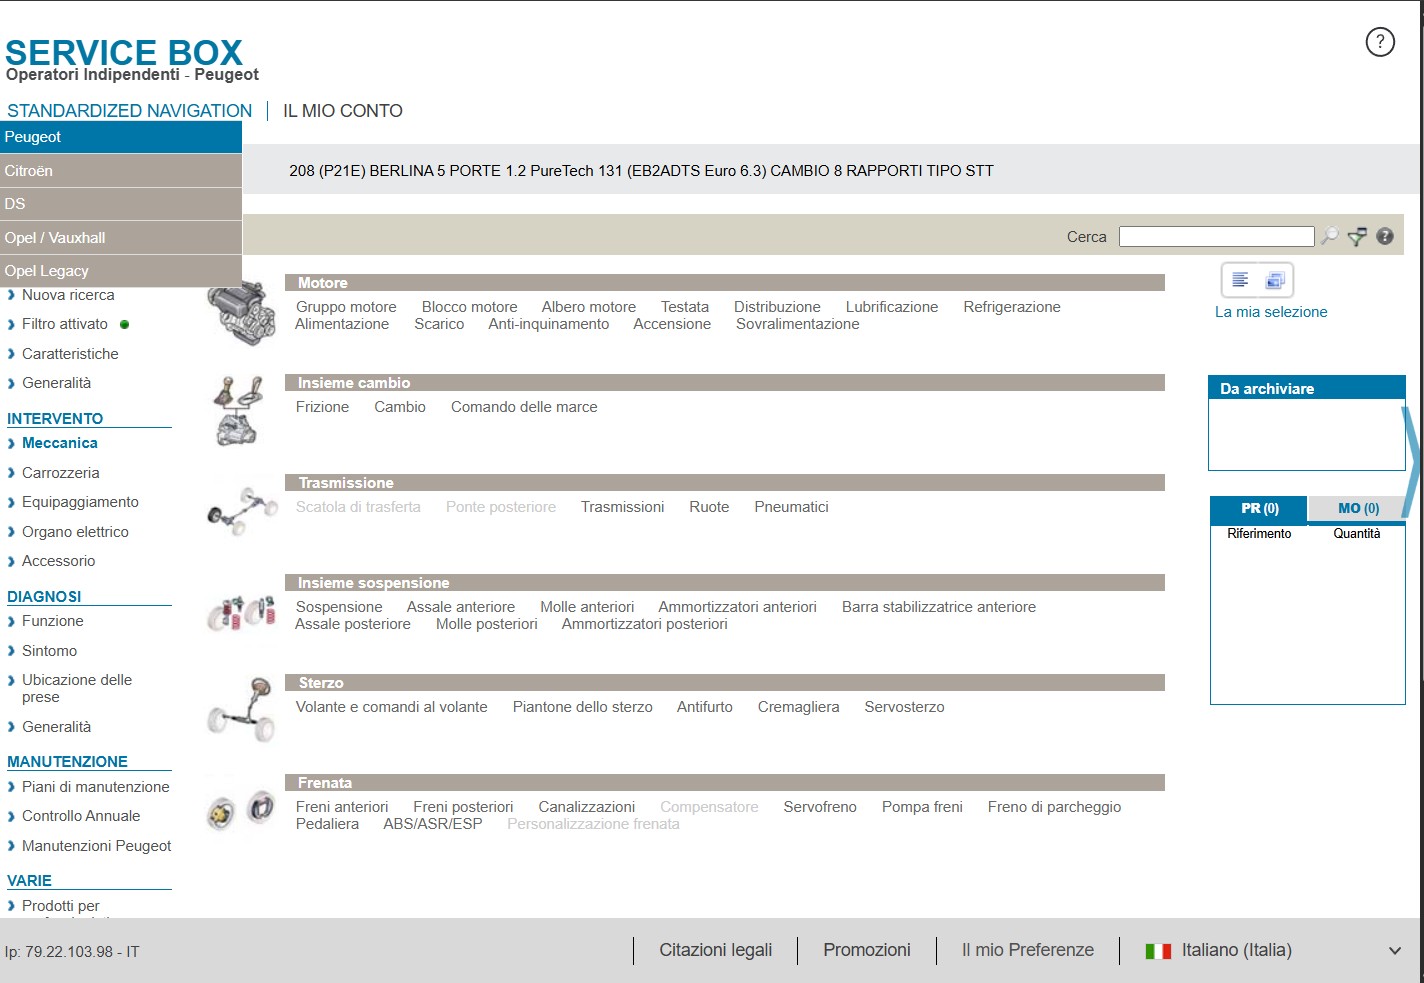Open Ammortizzatori anteriori link
The height and width of the screenshot is (983, 1424).
pos(737,607)
